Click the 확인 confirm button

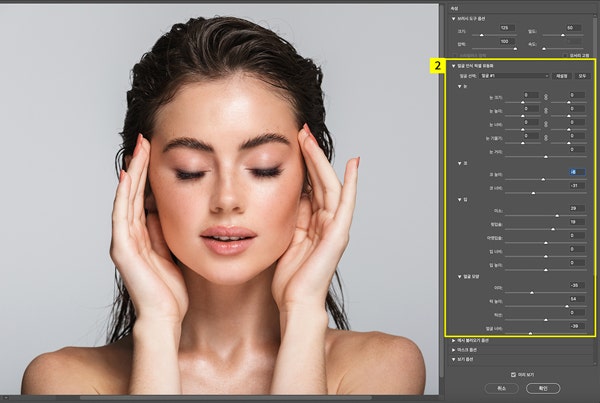[545, 388]
